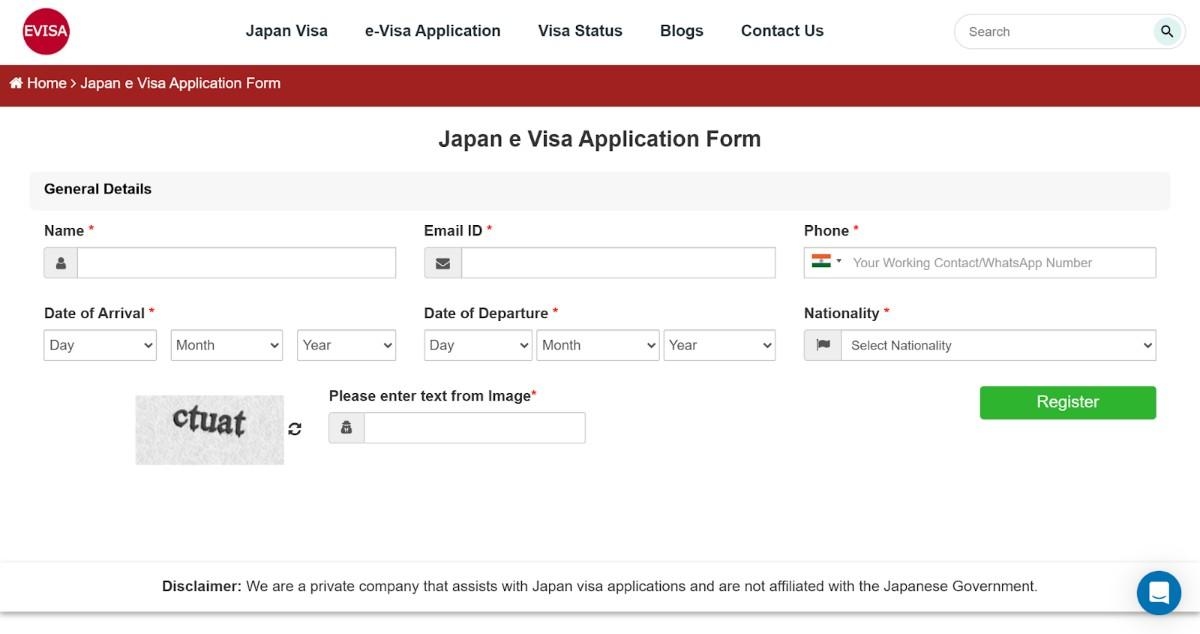This screenshot has width=1200, height=634.
Task: Click the Phone number input field
Action: click(x=1000, y=263)
